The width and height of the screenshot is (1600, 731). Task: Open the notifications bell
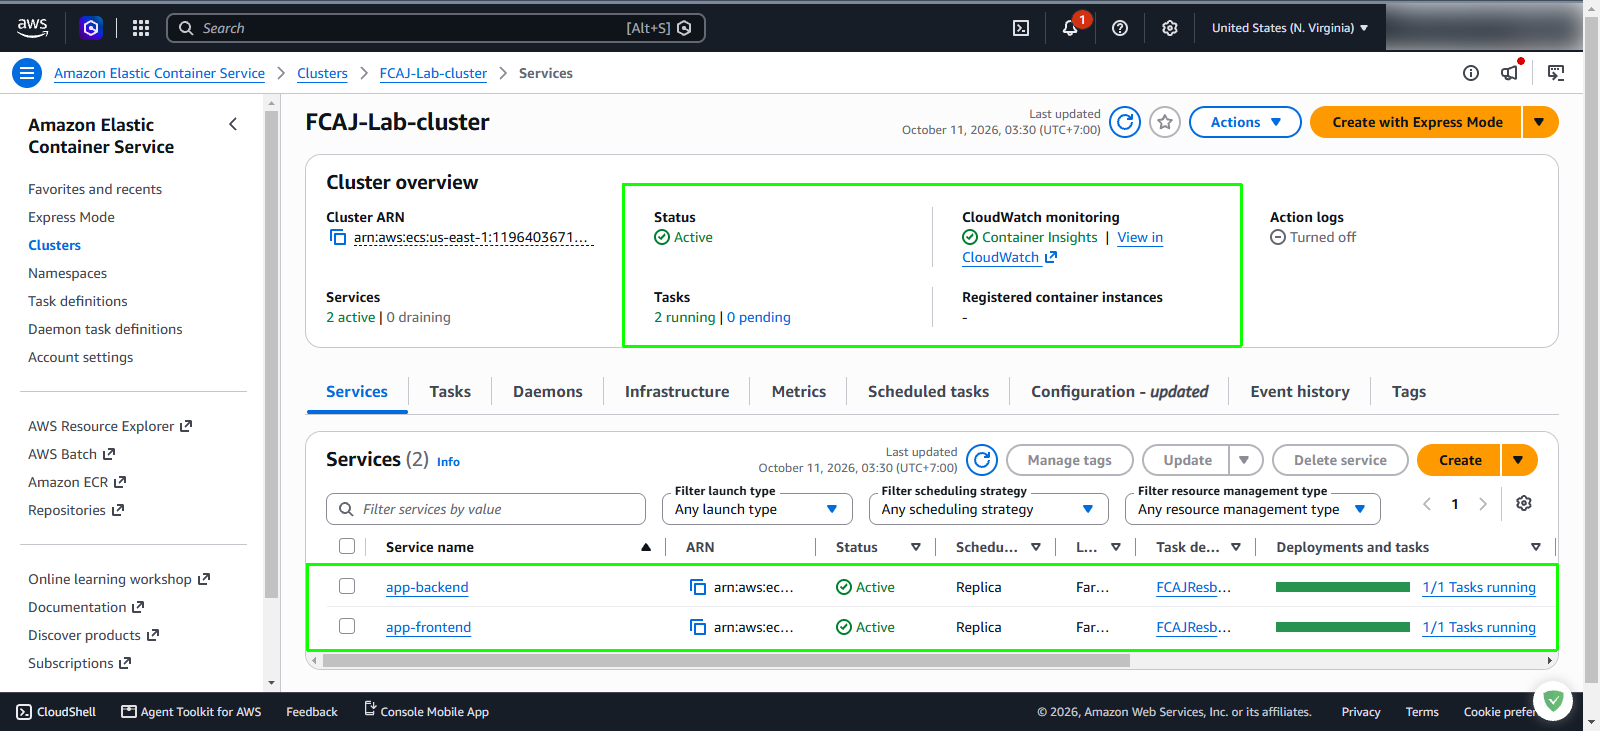click(x=1070, y=28)
